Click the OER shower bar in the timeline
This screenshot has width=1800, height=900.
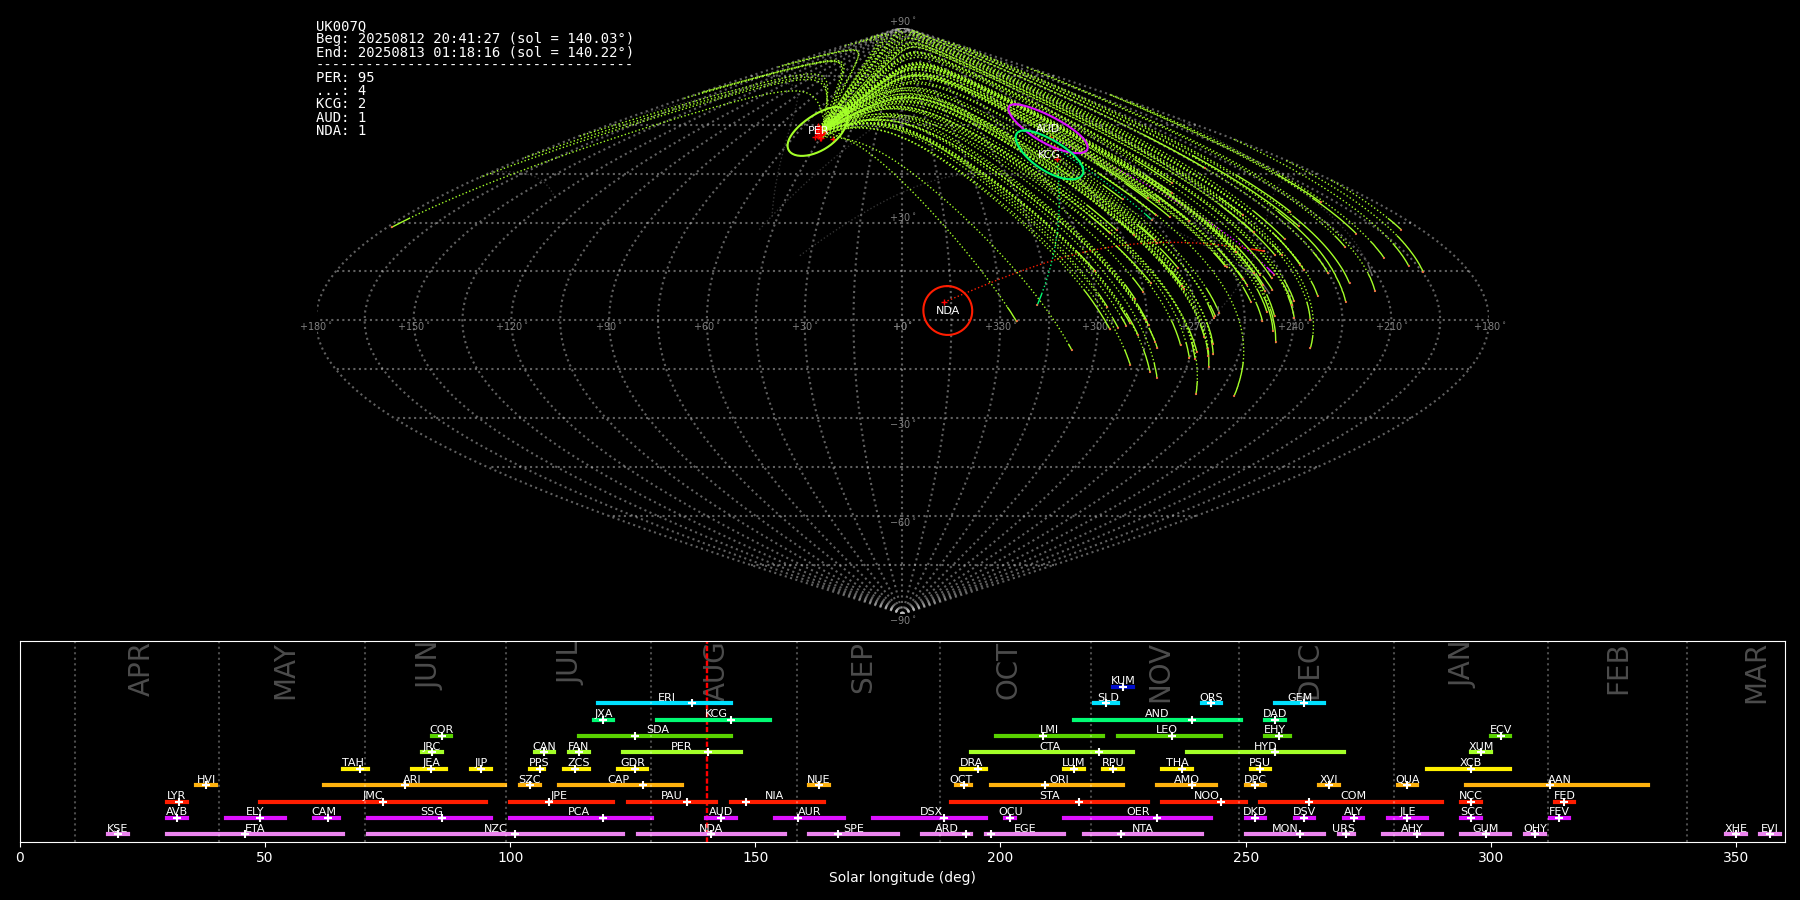point(1137,818)
